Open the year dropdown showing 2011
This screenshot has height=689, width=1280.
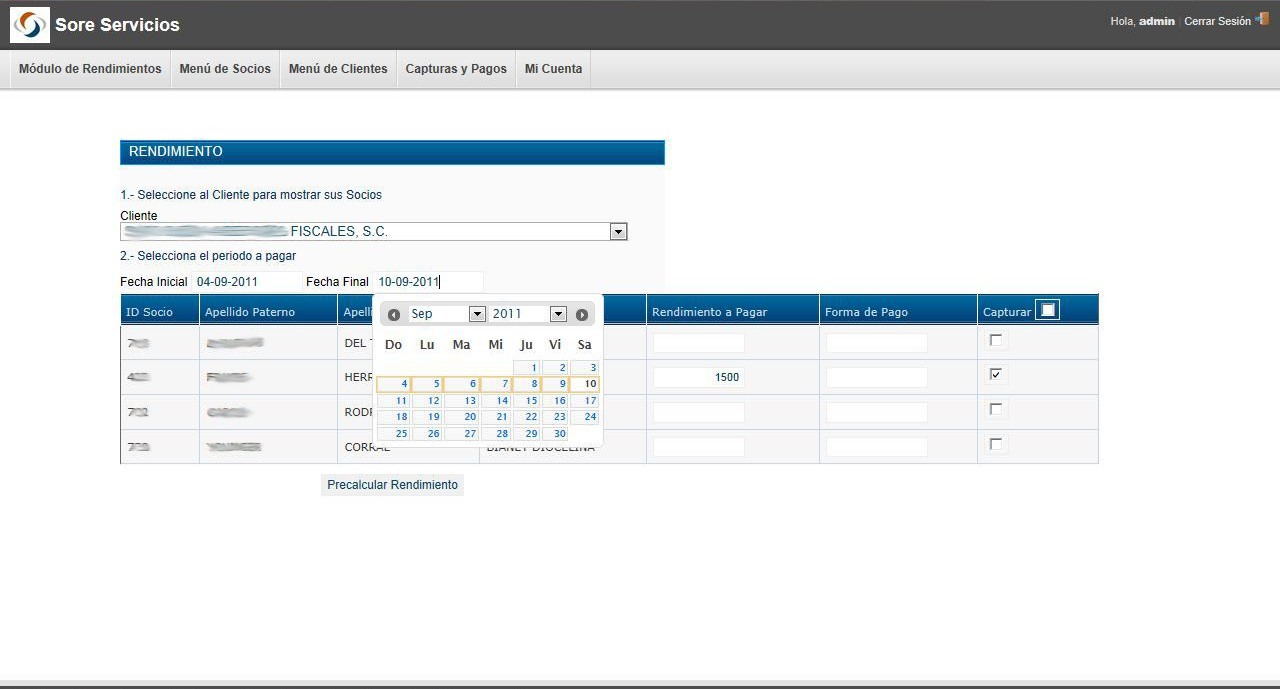(x=558, y=314)
